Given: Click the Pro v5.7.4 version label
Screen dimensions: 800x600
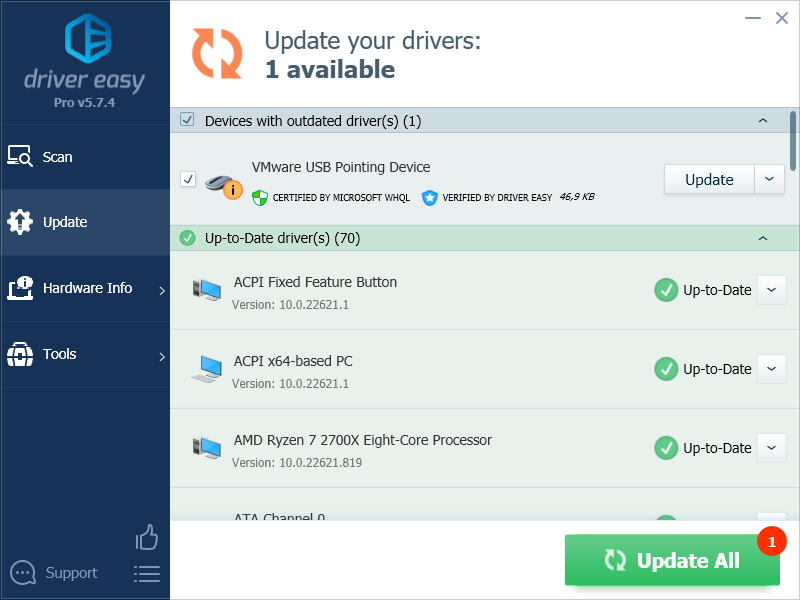Looking at the screenshot, I should coord(85,103).
